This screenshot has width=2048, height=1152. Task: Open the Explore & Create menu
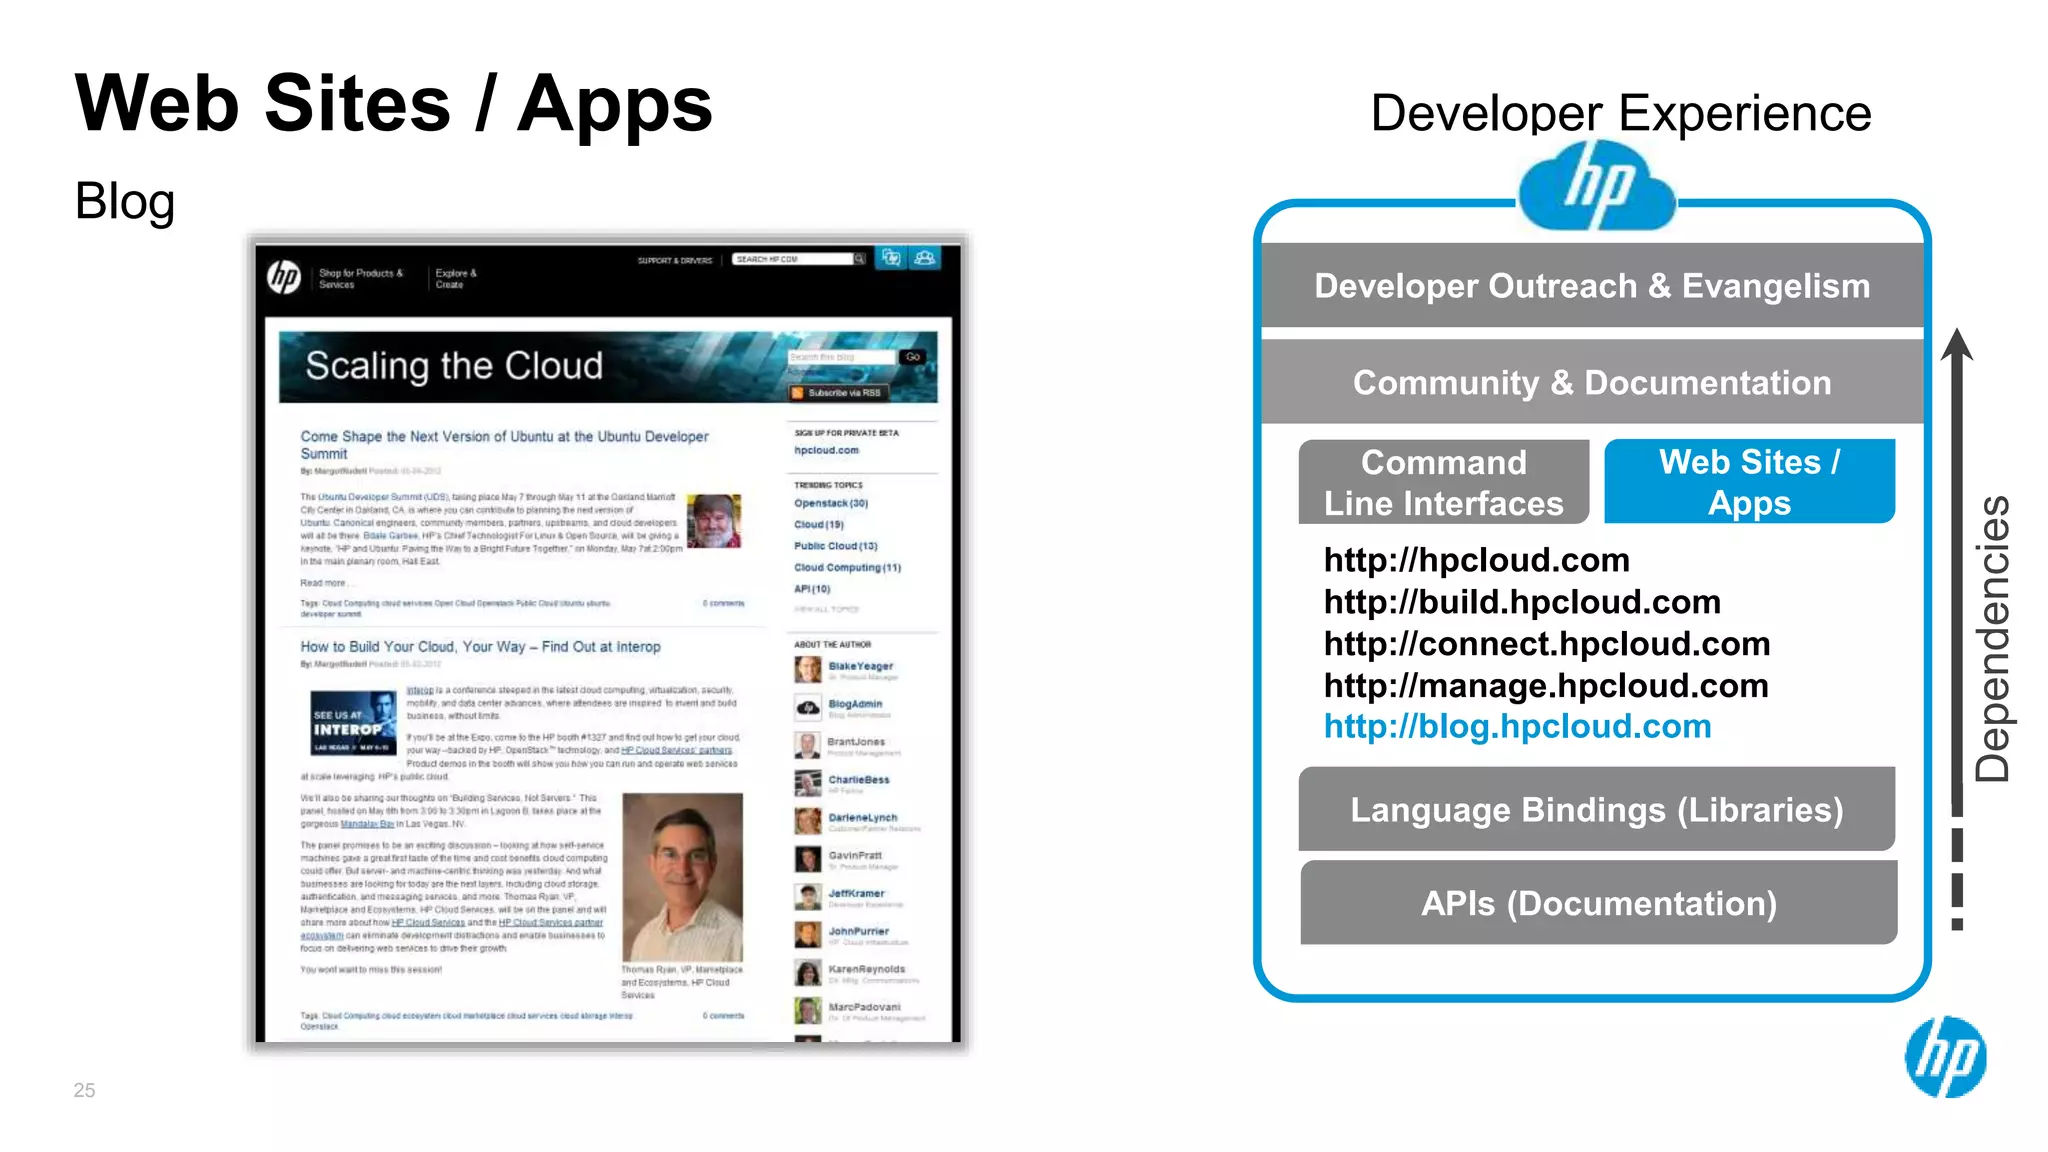pos(456,279)
